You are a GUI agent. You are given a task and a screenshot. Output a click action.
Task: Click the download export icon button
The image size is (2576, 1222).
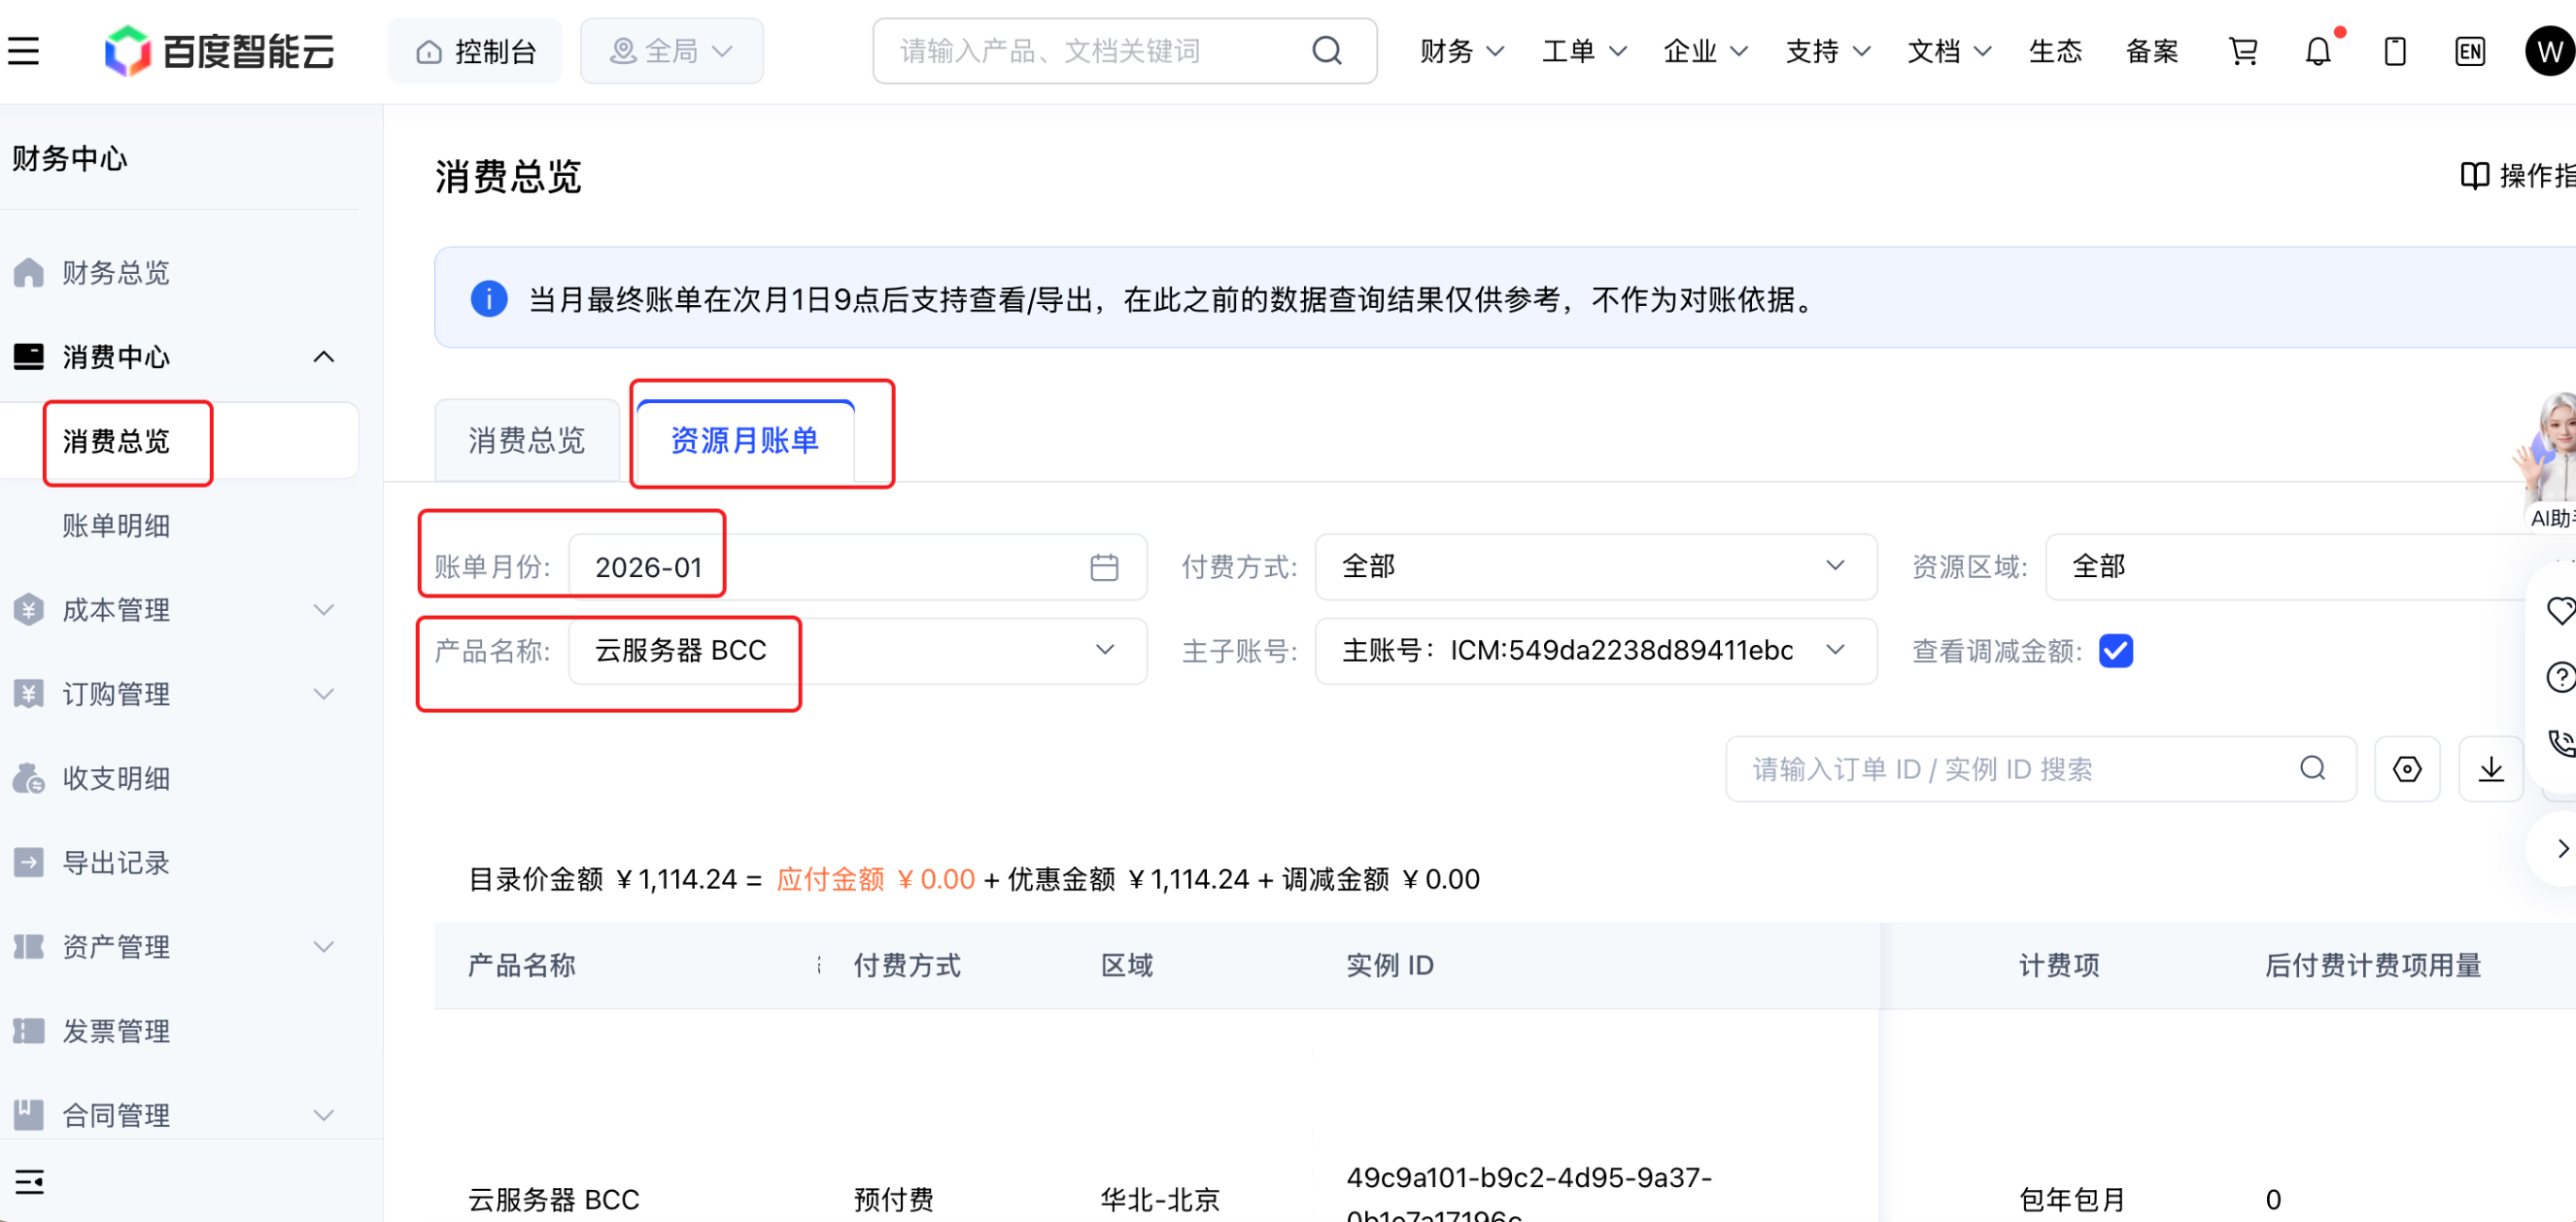pyautogui.click(x=2490, y=769)
